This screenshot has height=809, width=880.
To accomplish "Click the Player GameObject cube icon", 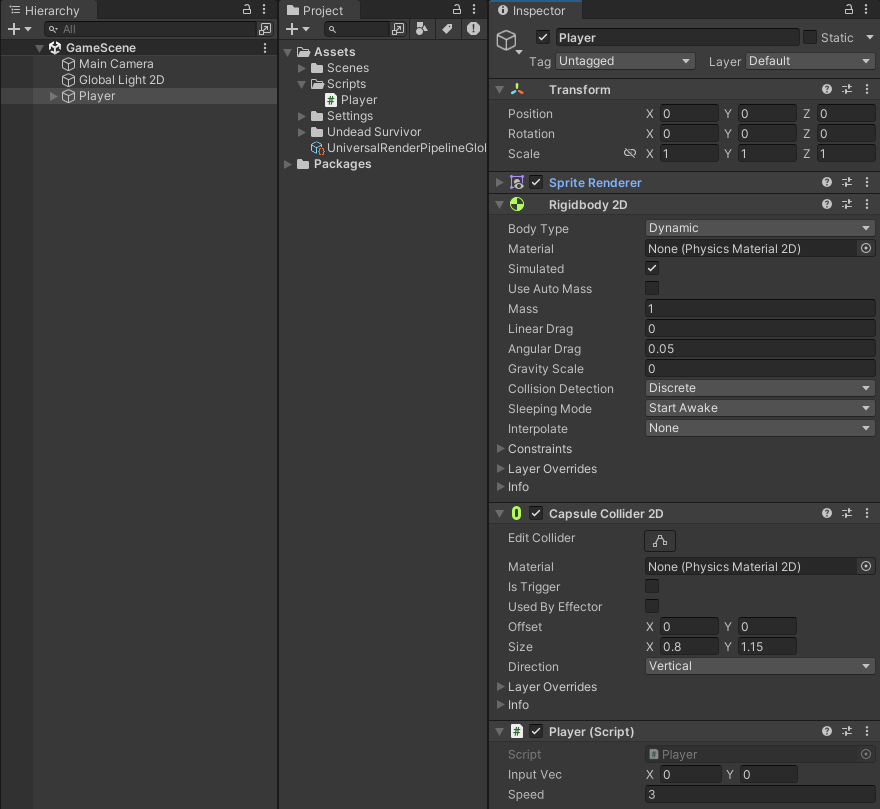I will coord(507,40).
